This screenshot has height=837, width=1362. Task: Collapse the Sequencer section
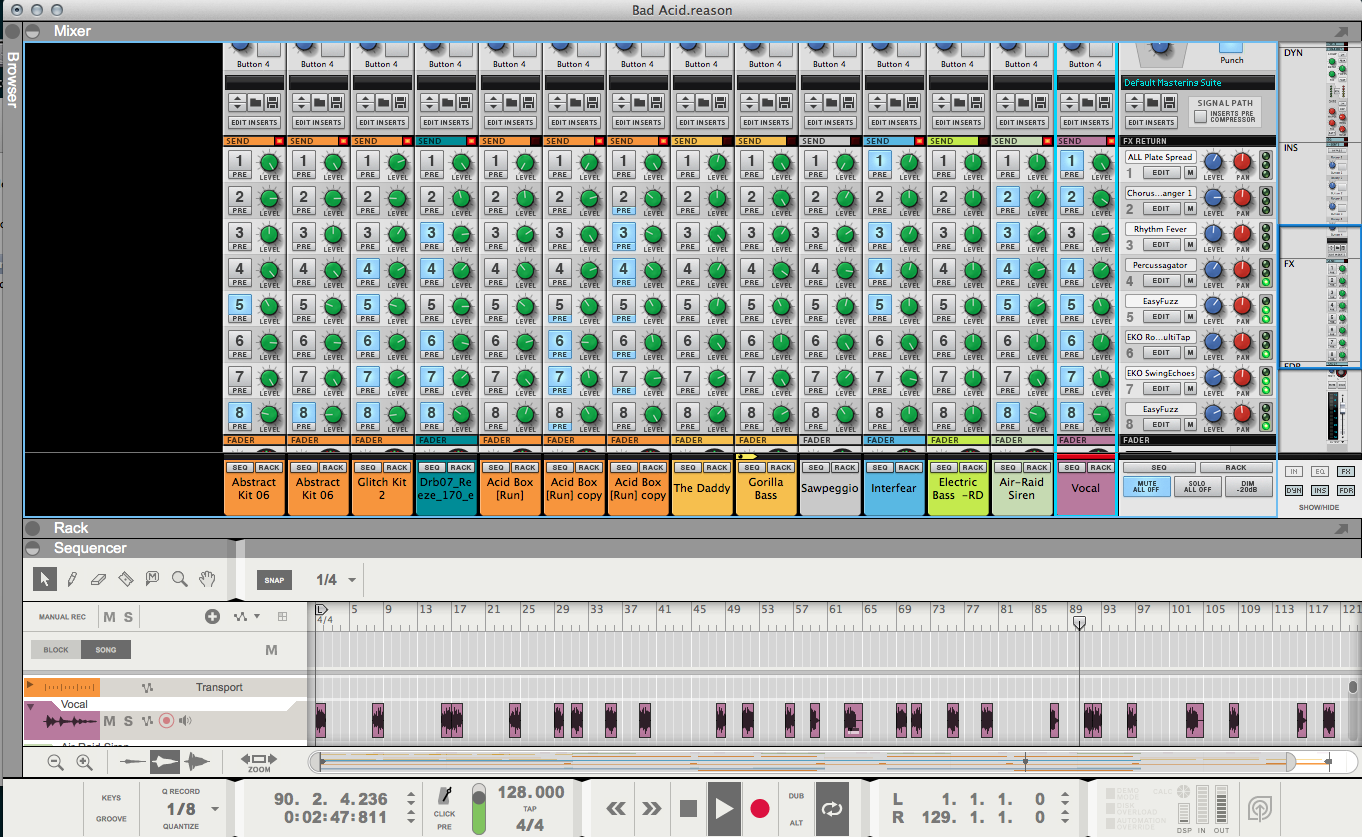[34, 548]
